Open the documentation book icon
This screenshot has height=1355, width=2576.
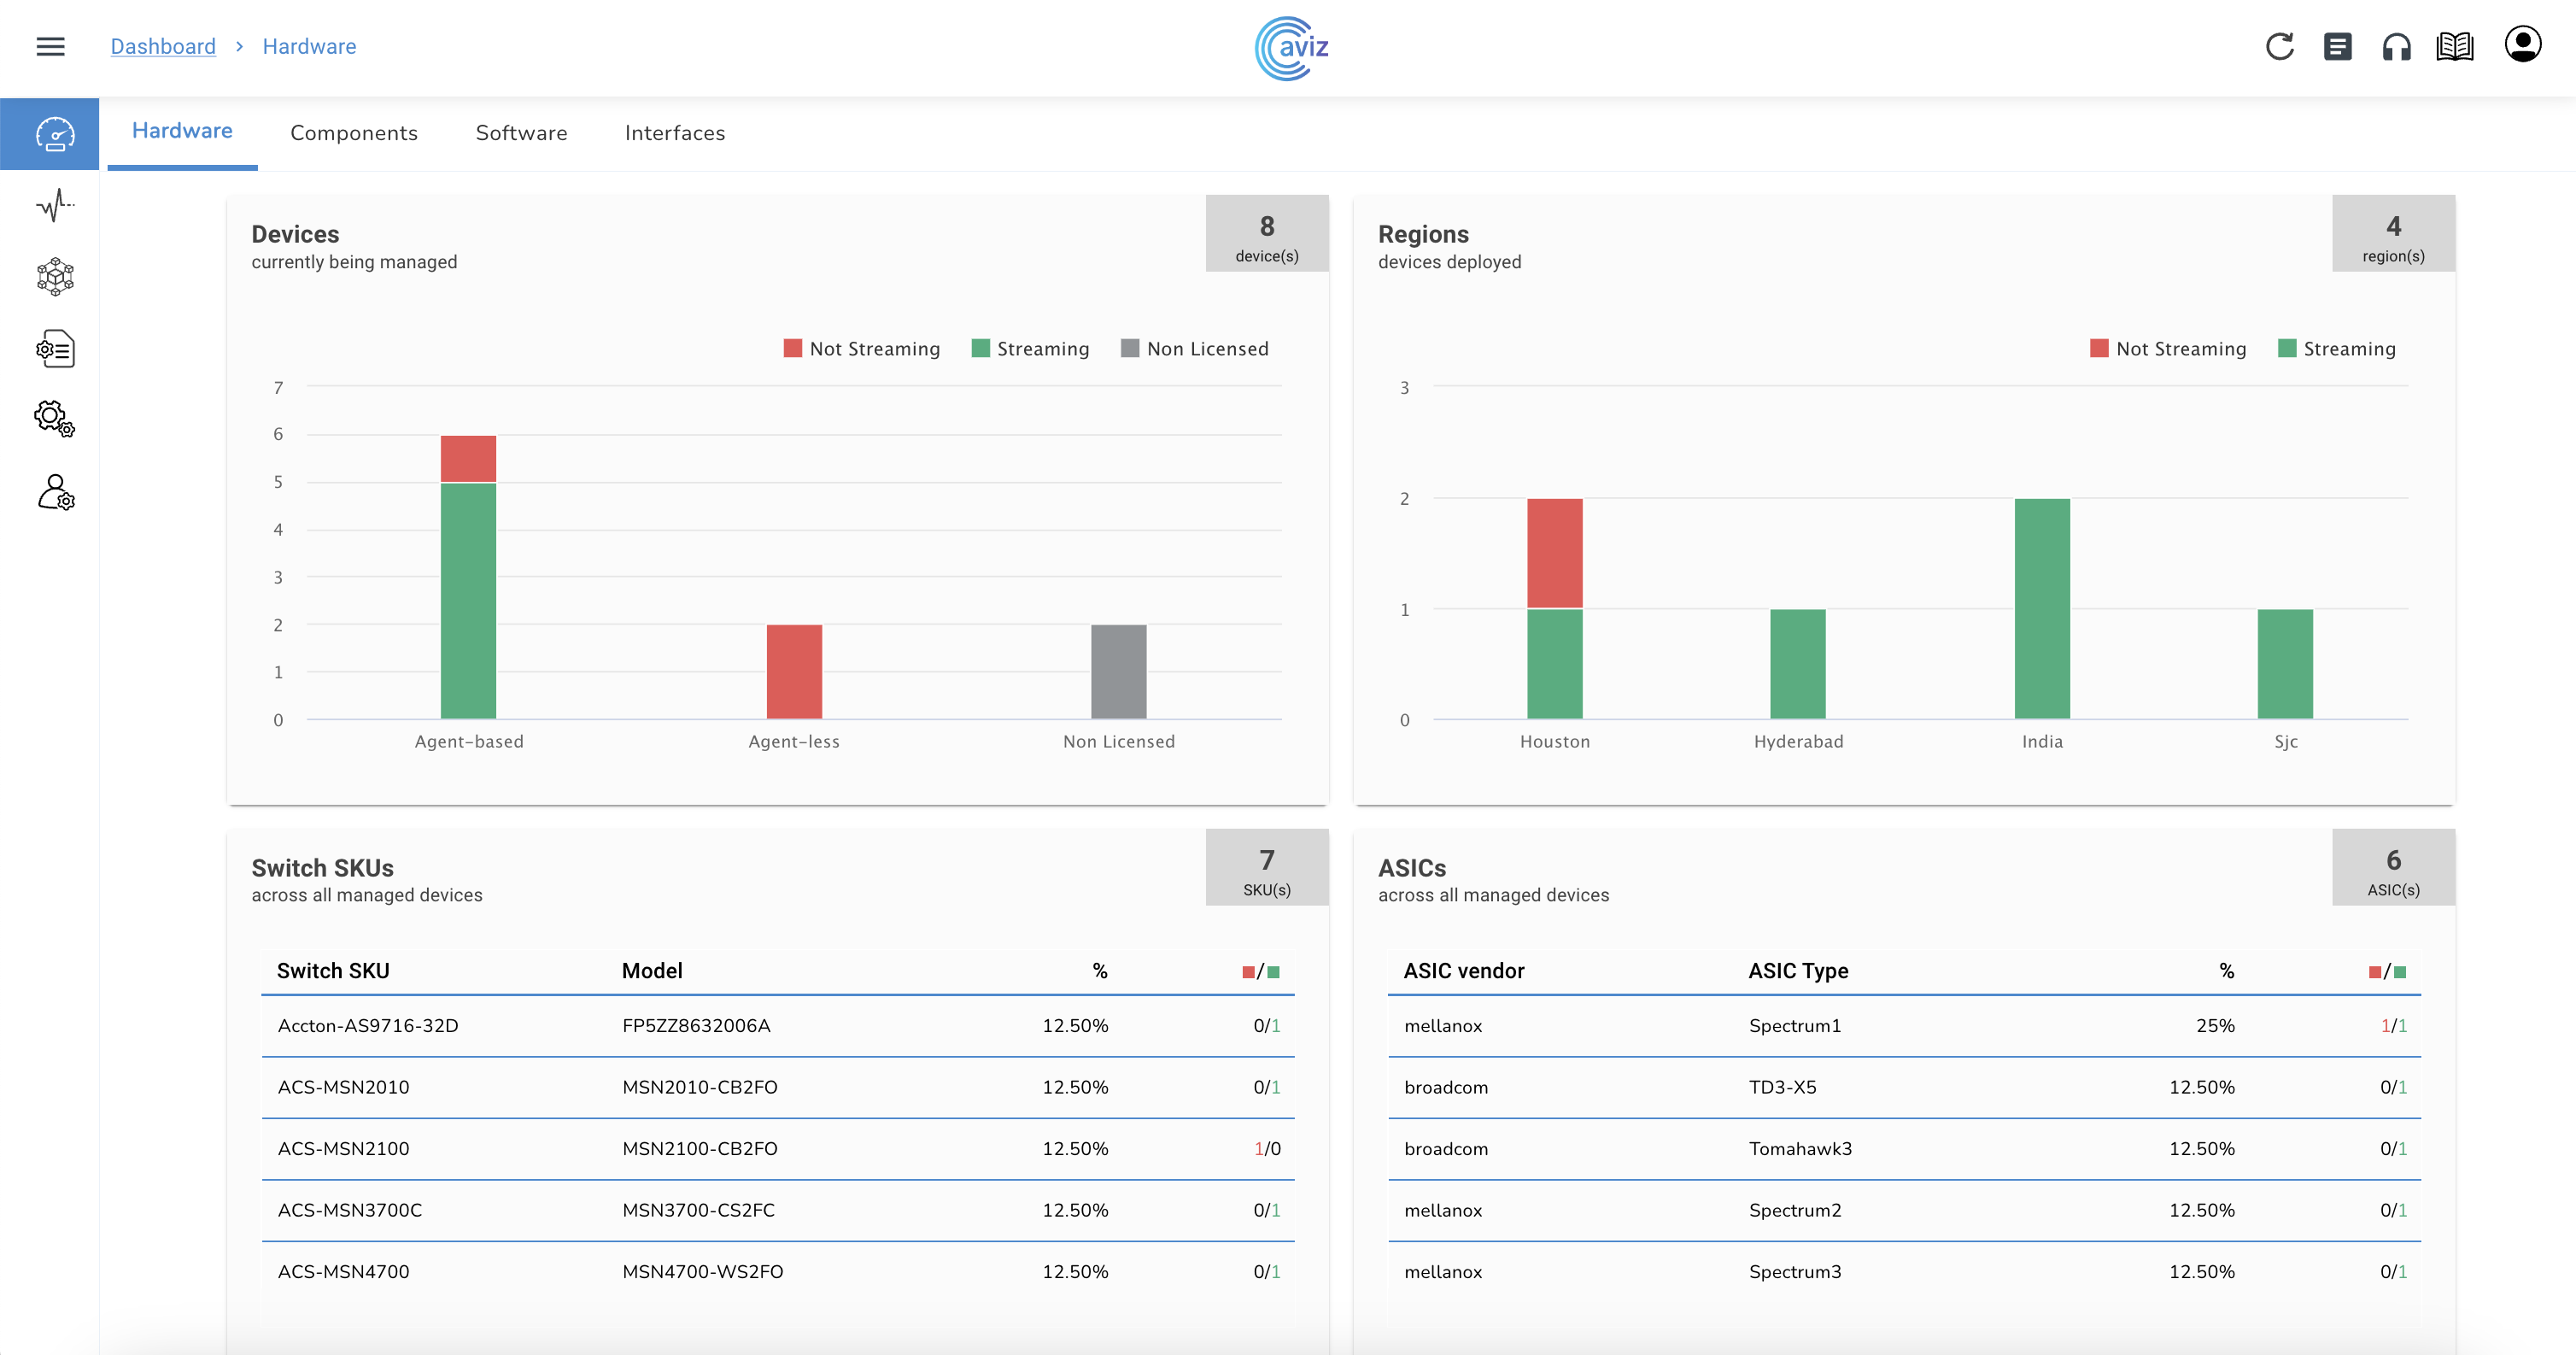2454,46
